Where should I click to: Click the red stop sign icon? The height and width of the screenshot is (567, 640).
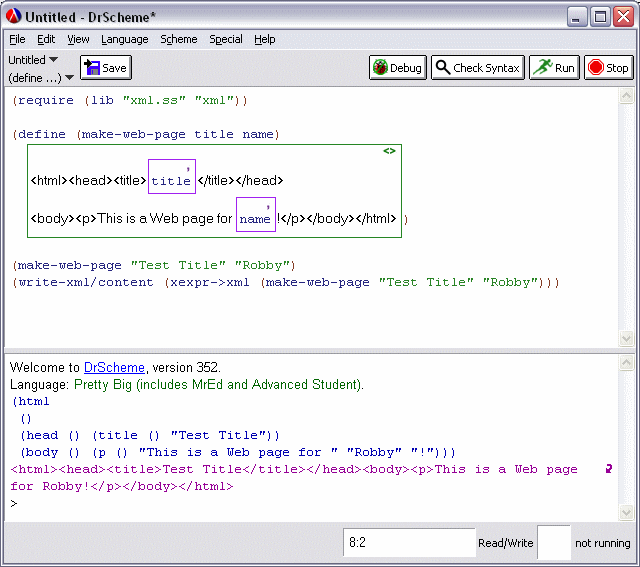coord(596,67)
